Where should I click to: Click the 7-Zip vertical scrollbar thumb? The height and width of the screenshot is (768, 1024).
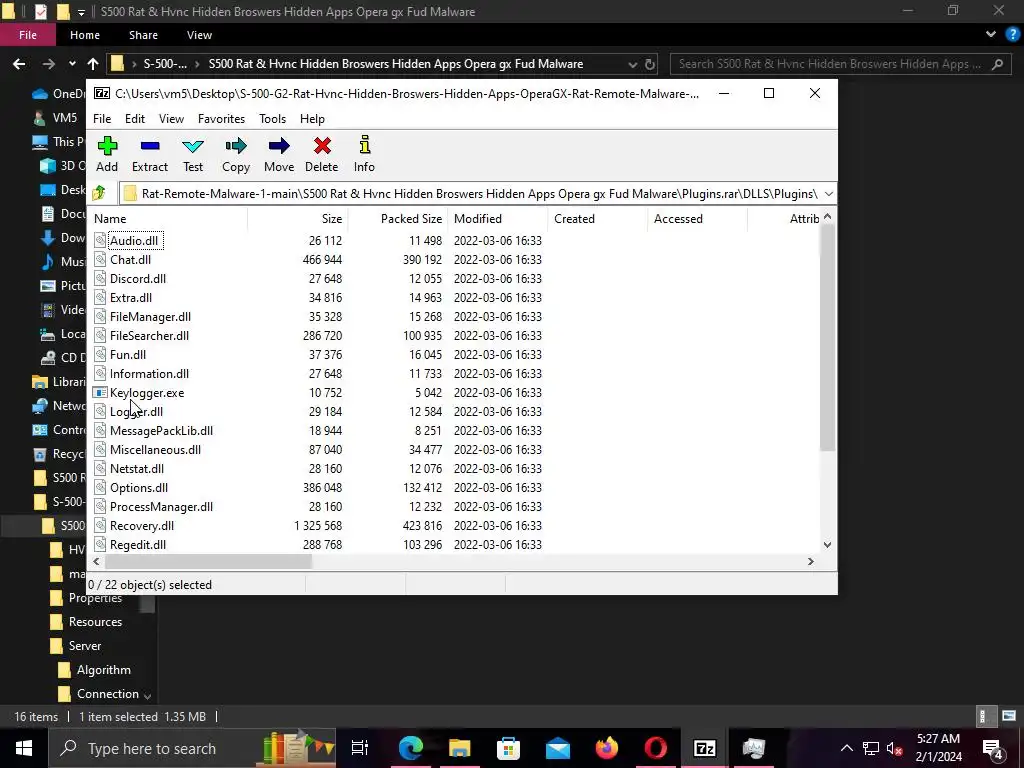[827, 337]
